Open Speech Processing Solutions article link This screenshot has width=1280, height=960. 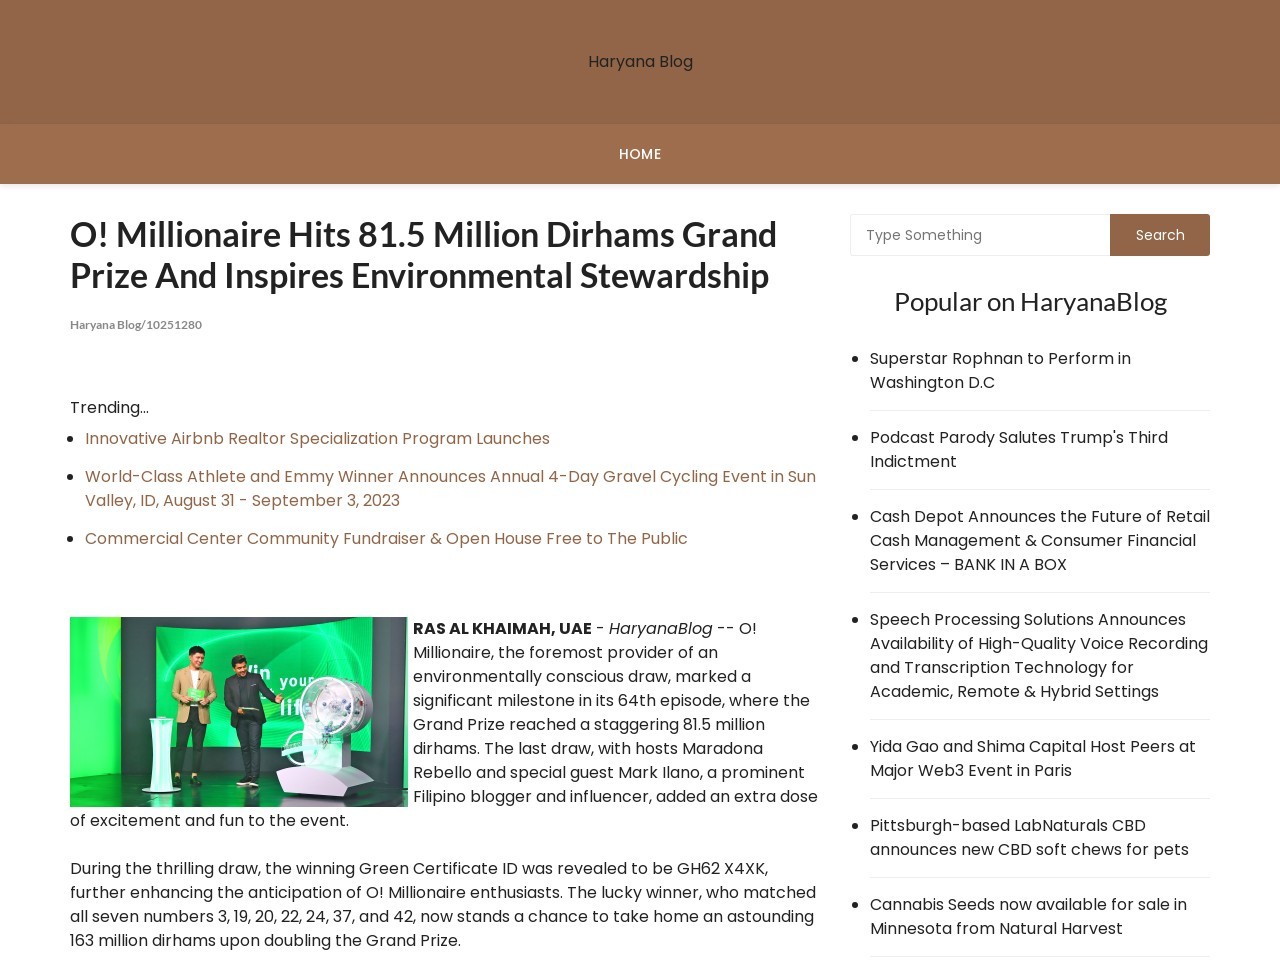(x=1038, y=655)
